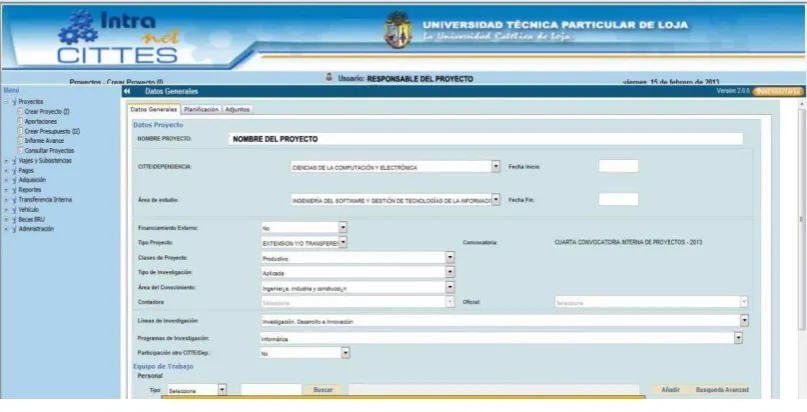Click the Buscar button

pos(323,390)
